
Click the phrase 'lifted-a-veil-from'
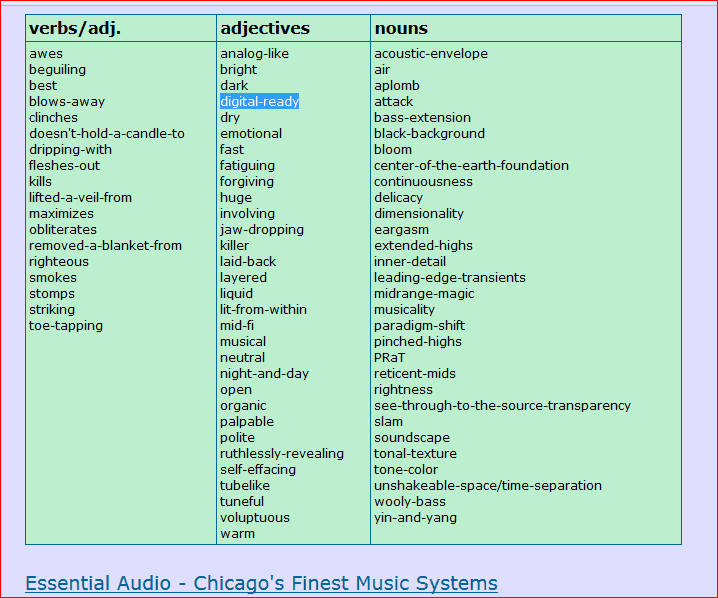tap(81, 198)
